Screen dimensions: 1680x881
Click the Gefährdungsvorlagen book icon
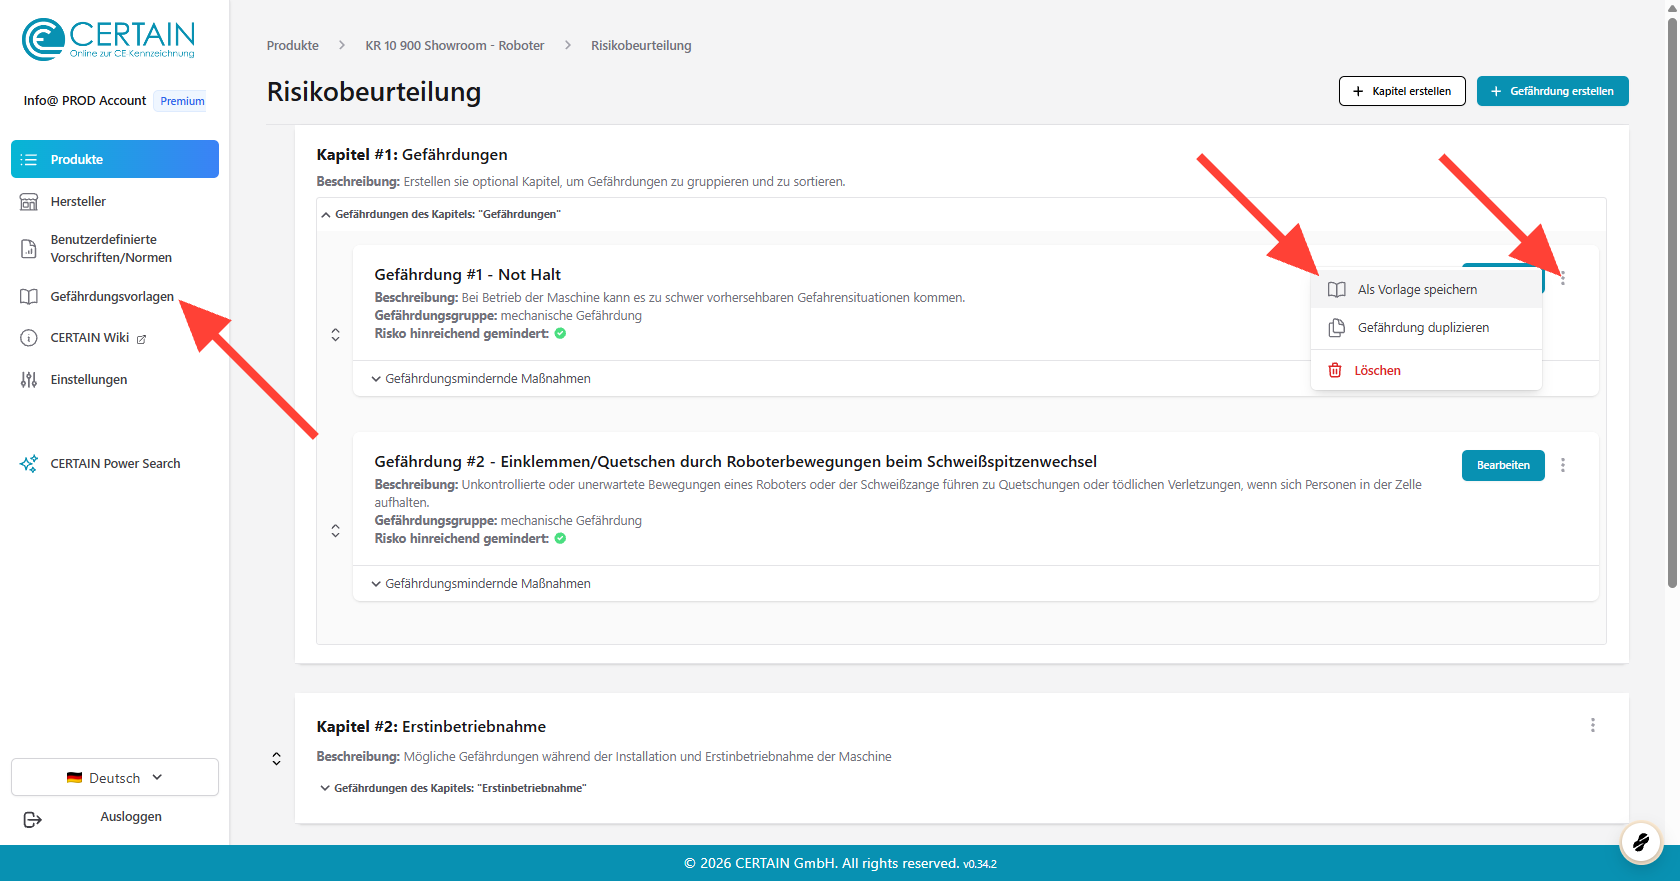point(29,297)
